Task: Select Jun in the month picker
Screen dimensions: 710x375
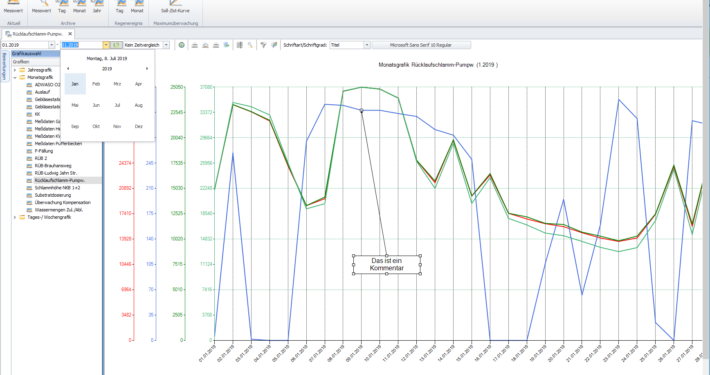Action: (96, 105)
